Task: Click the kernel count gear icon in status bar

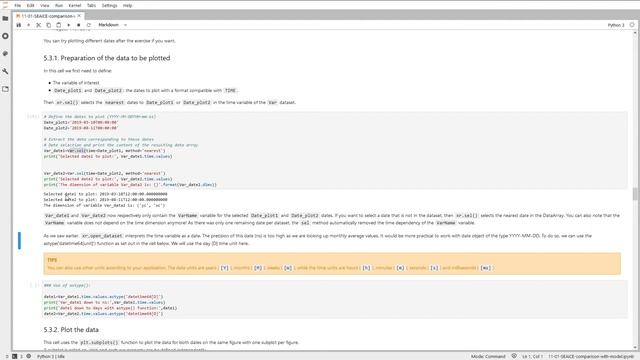Action: [29, 356]
